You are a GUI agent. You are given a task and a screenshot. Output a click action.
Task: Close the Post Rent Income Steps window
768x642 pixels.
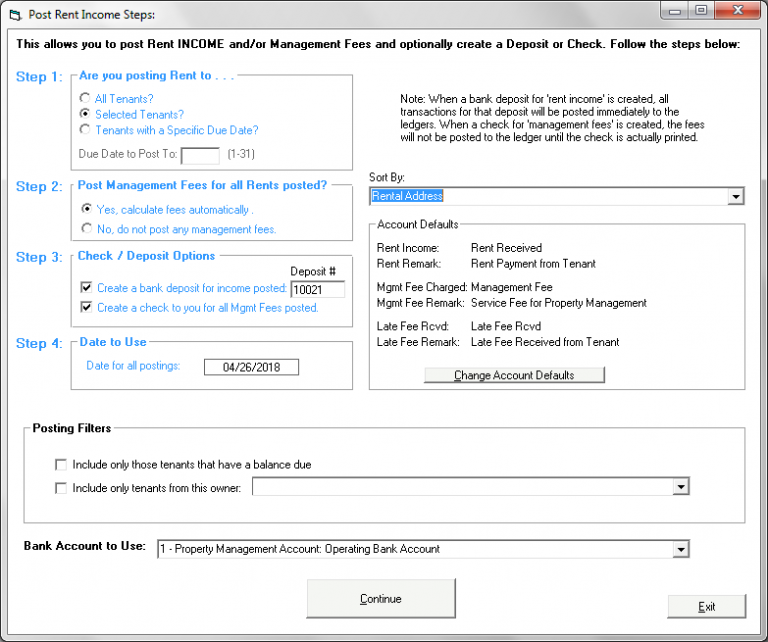[x=738, y=10]
